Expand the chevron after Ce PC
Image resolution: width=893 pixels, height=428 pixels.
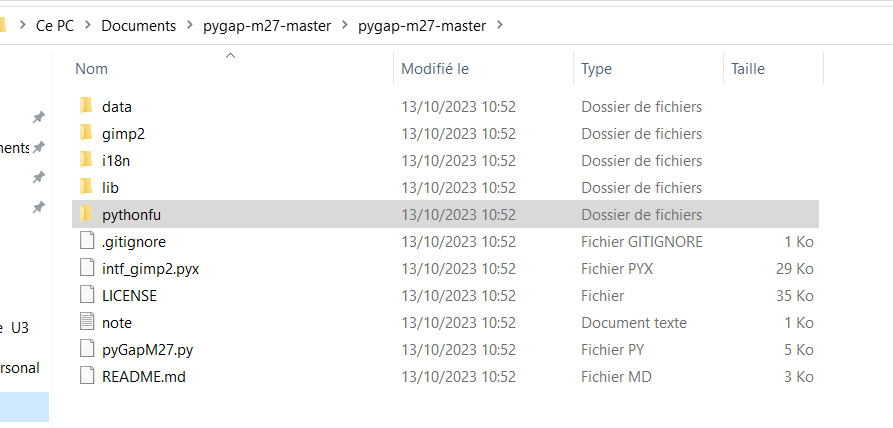tap(89, 26)
